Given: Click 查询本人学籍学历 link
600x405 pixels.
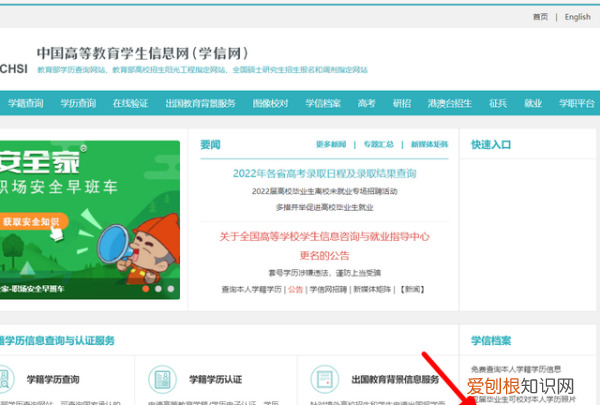Looking at the screenshot, I should [x=251, y=289].
